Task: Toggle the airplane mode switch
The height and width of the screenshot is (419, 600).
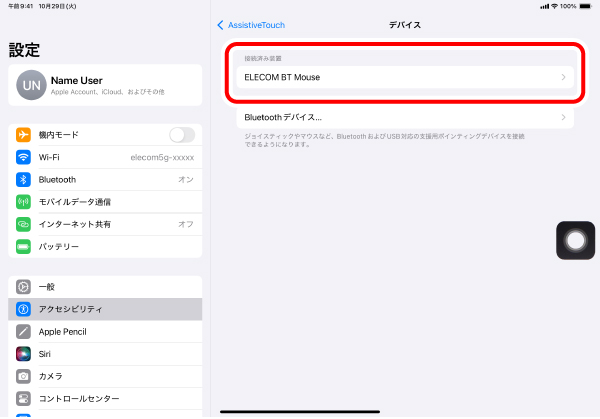Action: pos(182,135)
